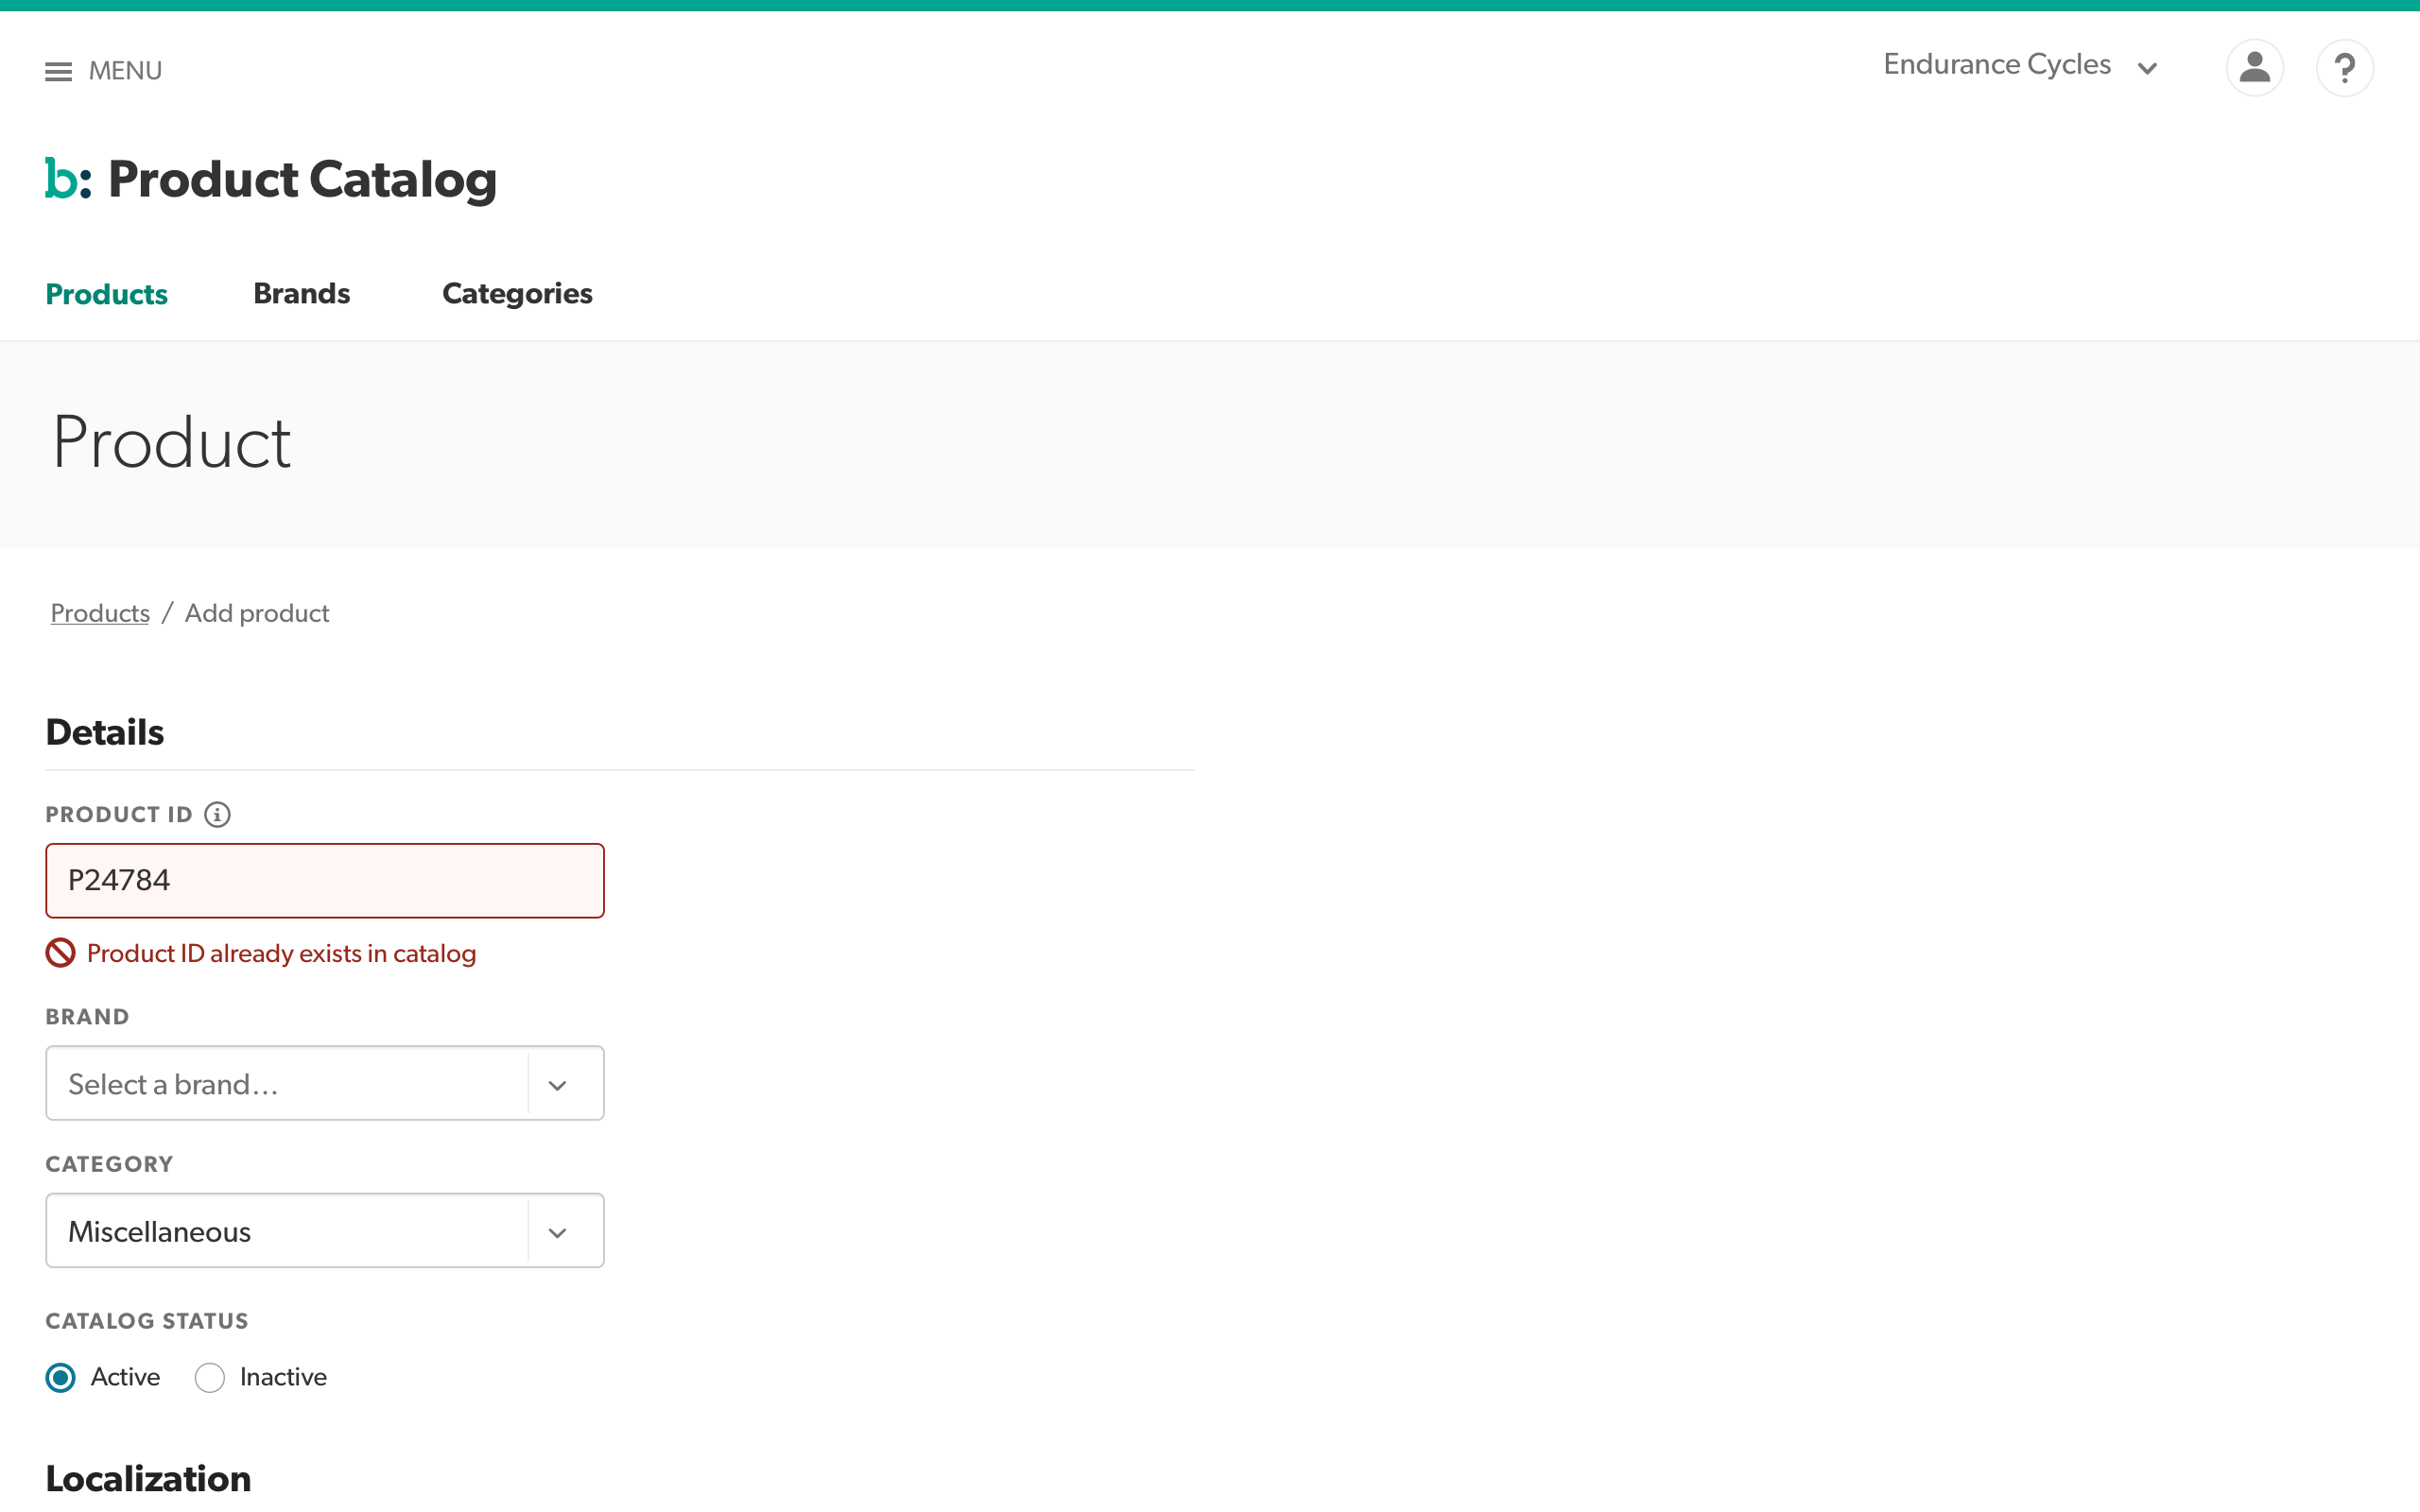This screenshot has width=2420, height=1512.
Task: Click the Brand dropdown chevron arrow
Action: [x=558, y=1085]
